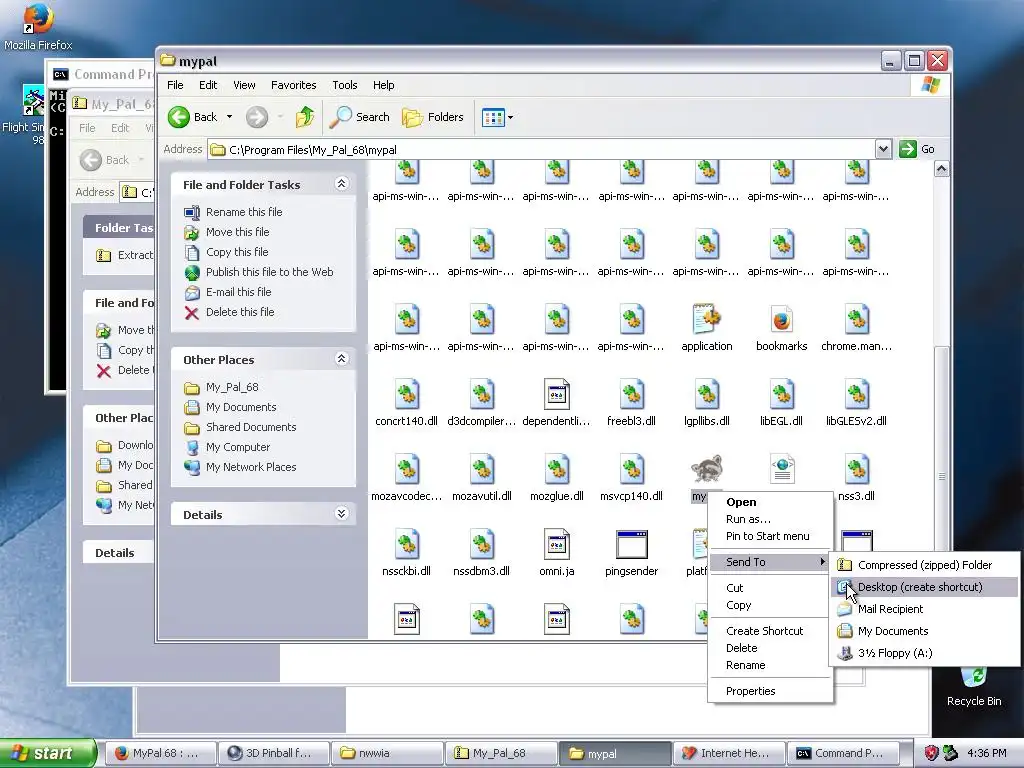
Task: Open the Back history dropdown arrow in mypal
Action: [x=229, y=117]
